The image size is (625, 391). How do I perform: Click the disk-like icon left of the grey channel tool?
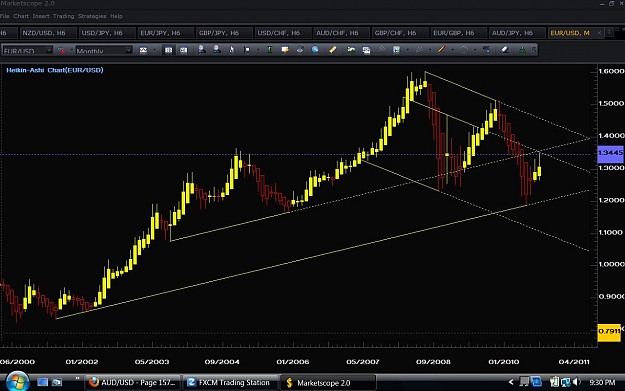[396, 50]
